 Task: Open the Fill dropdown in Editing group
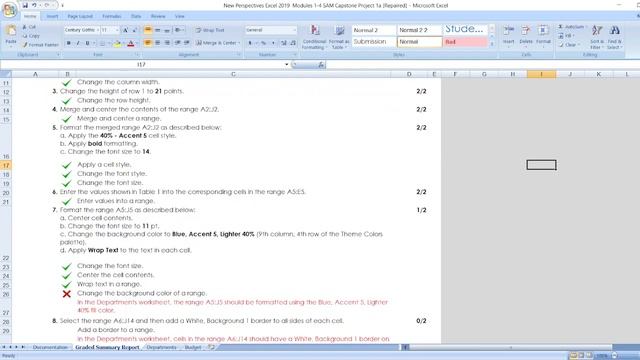pyautogui.click(x=567, y=36)
